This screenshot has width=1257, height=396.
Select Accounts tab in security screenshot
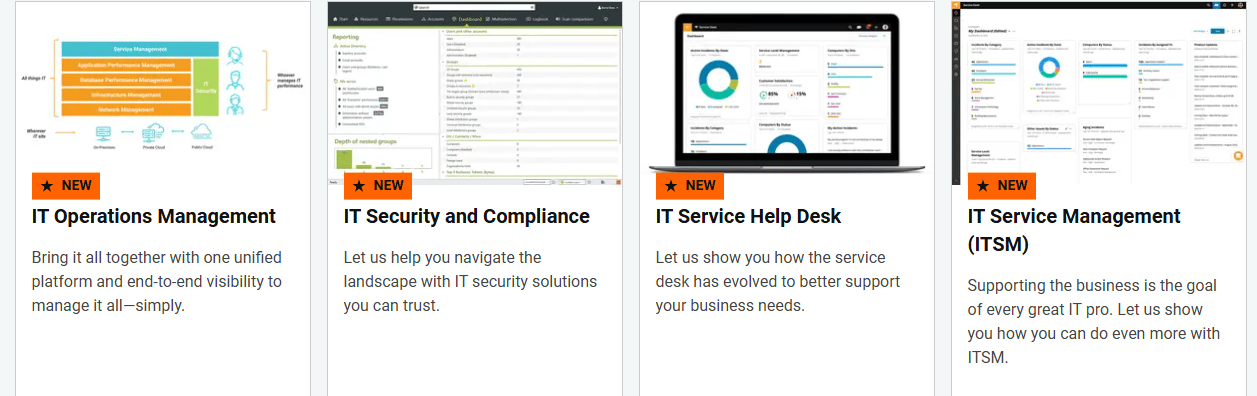coord(433,18)
